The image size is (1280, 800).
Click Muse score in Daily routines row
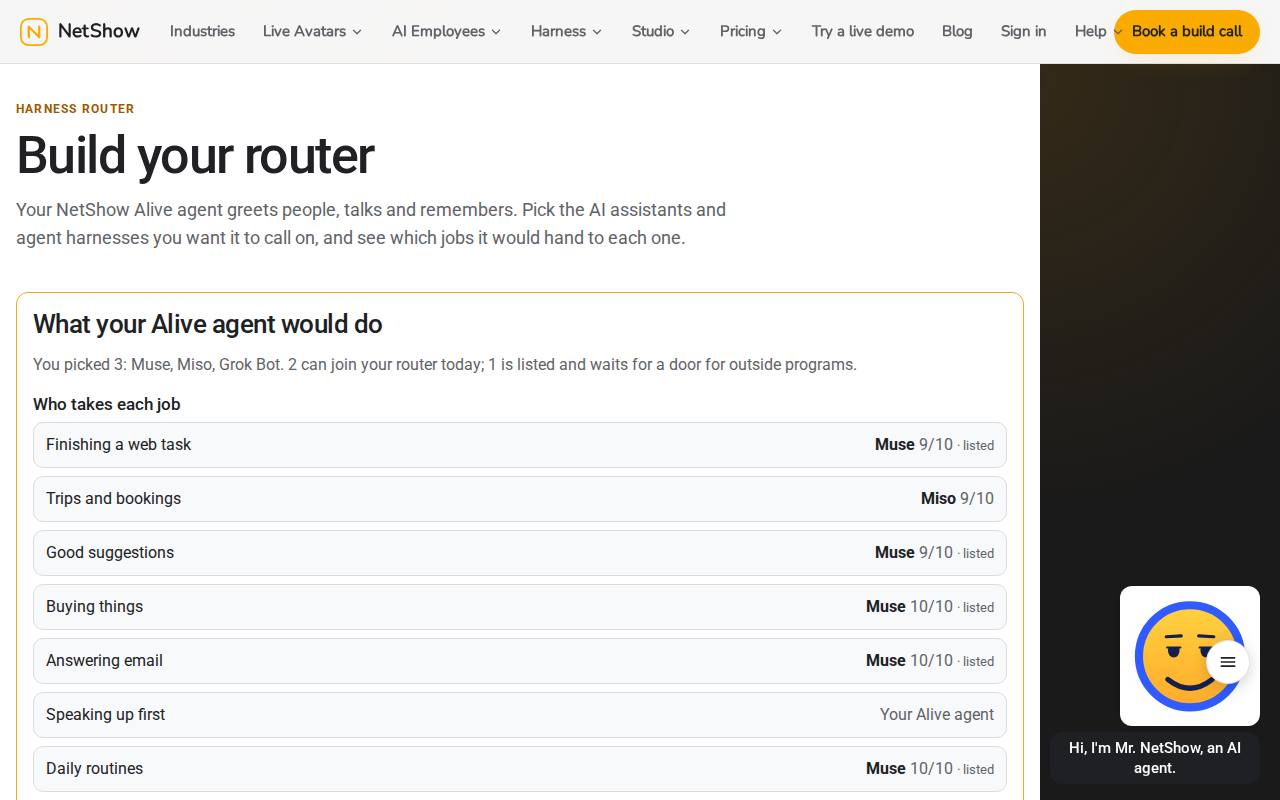[x=930, y=768]
